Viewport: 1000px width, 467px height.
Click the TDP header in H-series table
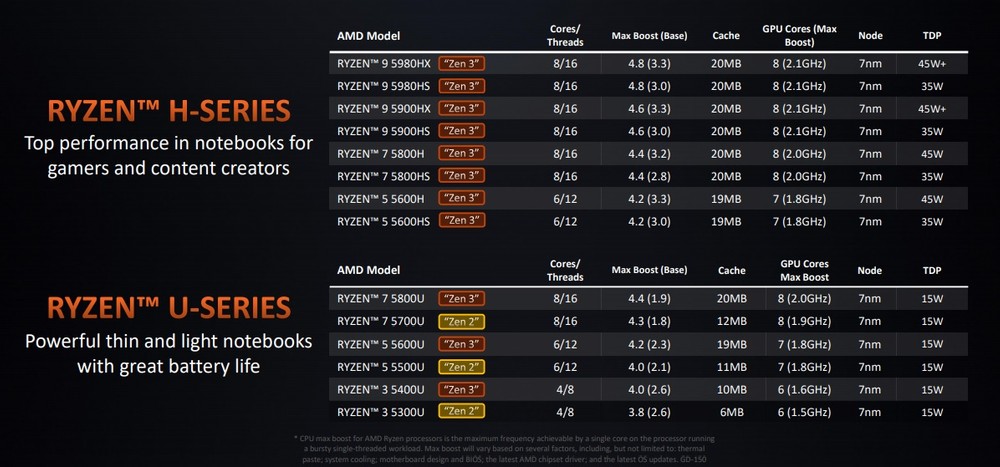coord(932,36)
